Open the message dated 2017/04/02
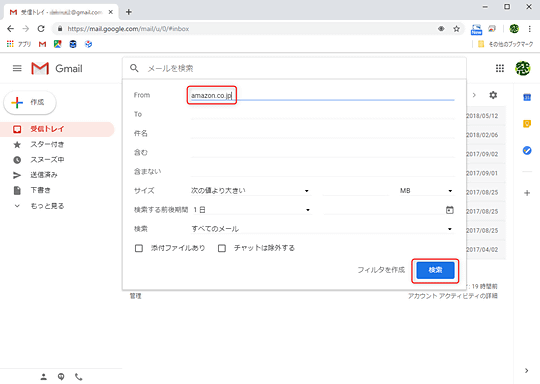This screenshot has height=384, width=540. pos(486,250)
